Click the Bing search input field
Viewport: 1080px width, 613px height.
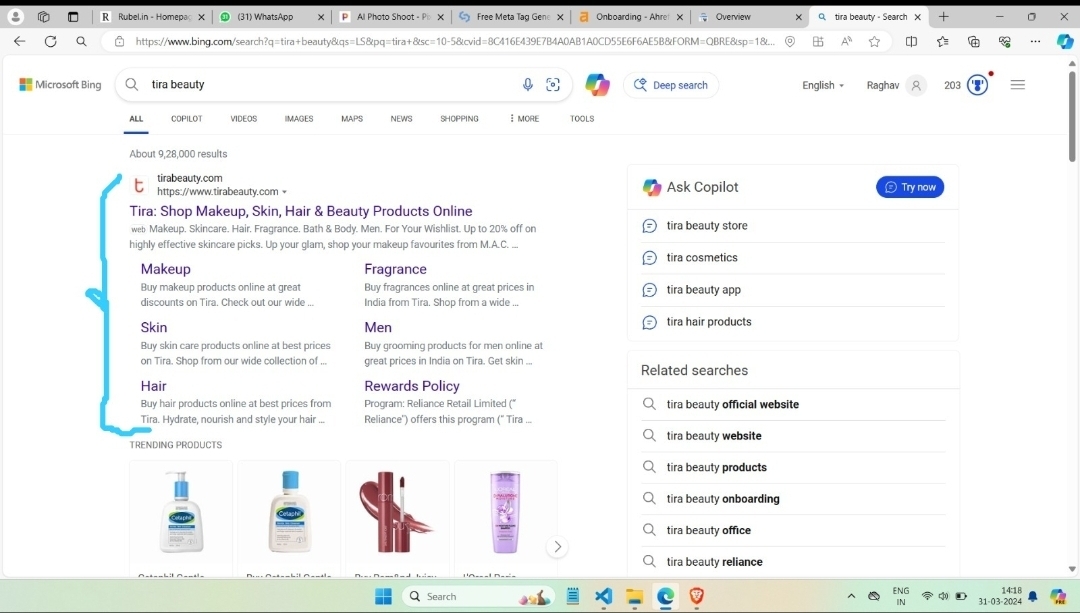[330, 85]
